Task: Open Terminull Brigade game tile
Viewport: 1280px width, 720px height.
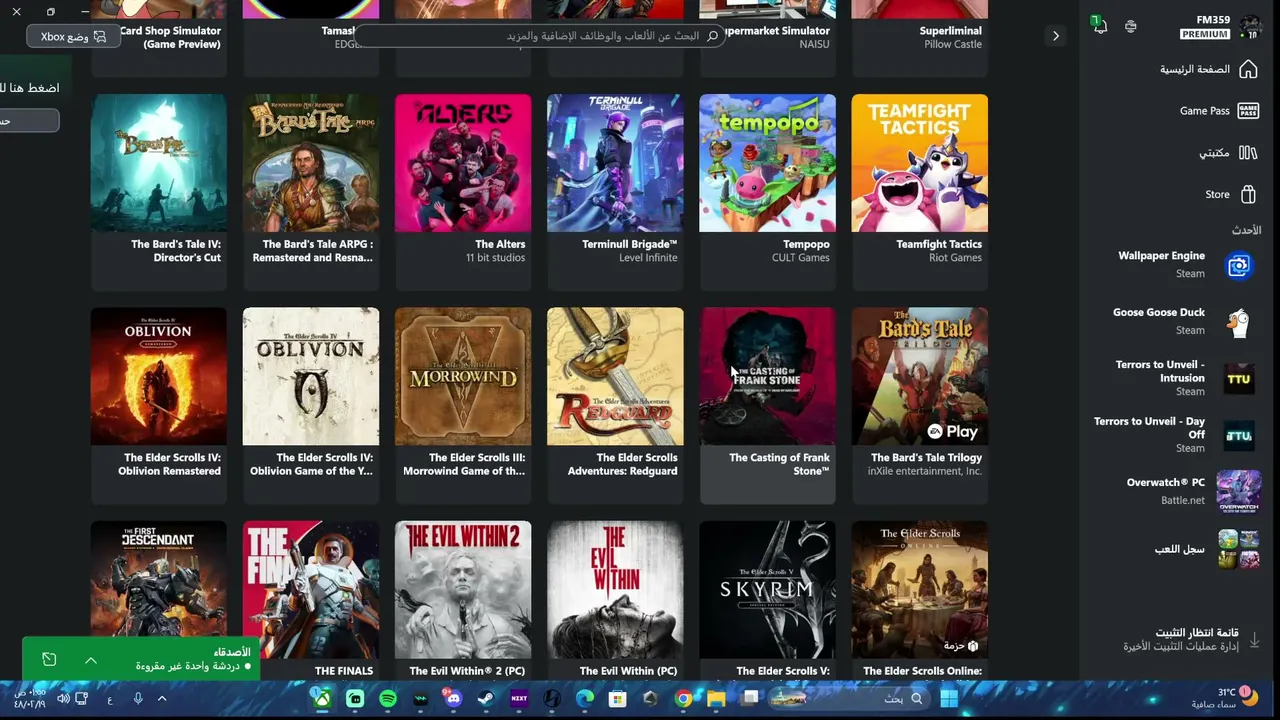Action: pyautogui.click(x=615, y=190)
